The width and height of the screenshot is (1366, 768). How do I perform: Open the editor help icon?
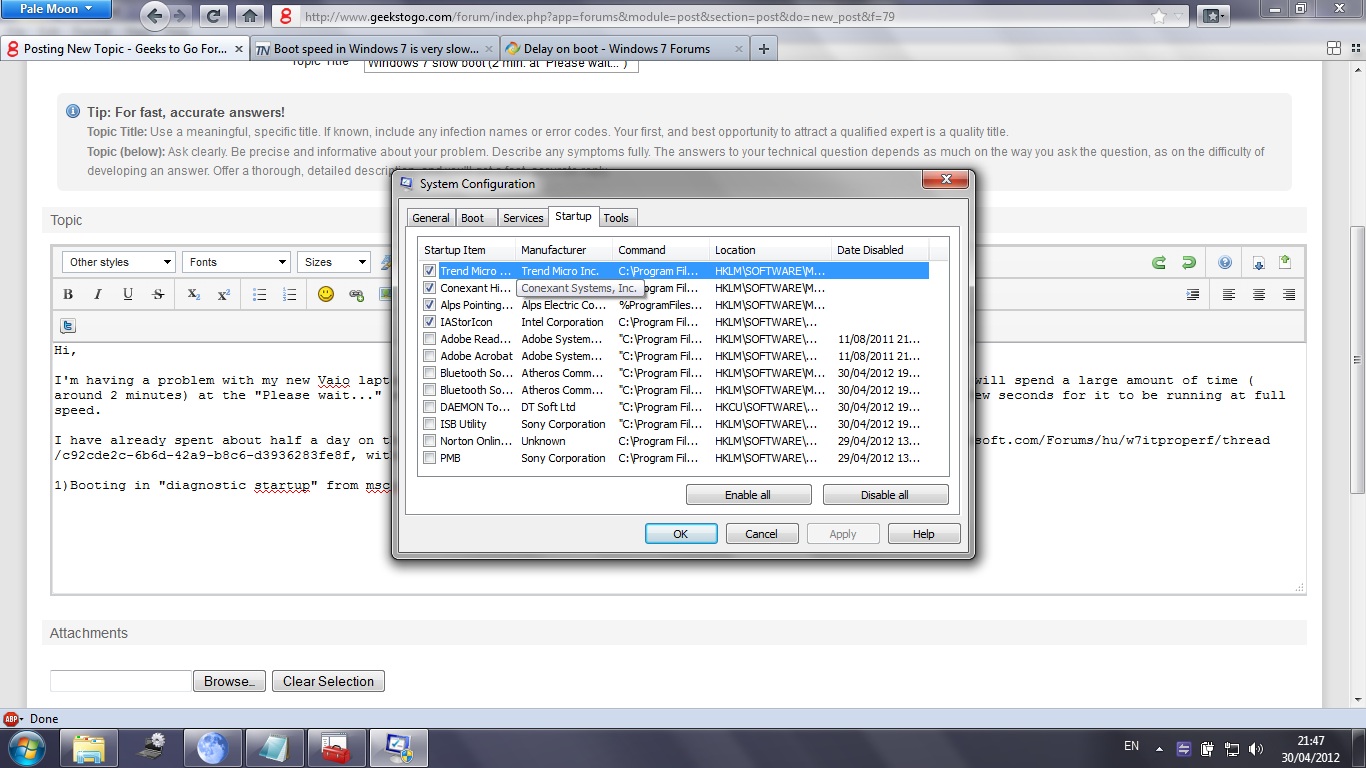click(x=1225, y=263)
